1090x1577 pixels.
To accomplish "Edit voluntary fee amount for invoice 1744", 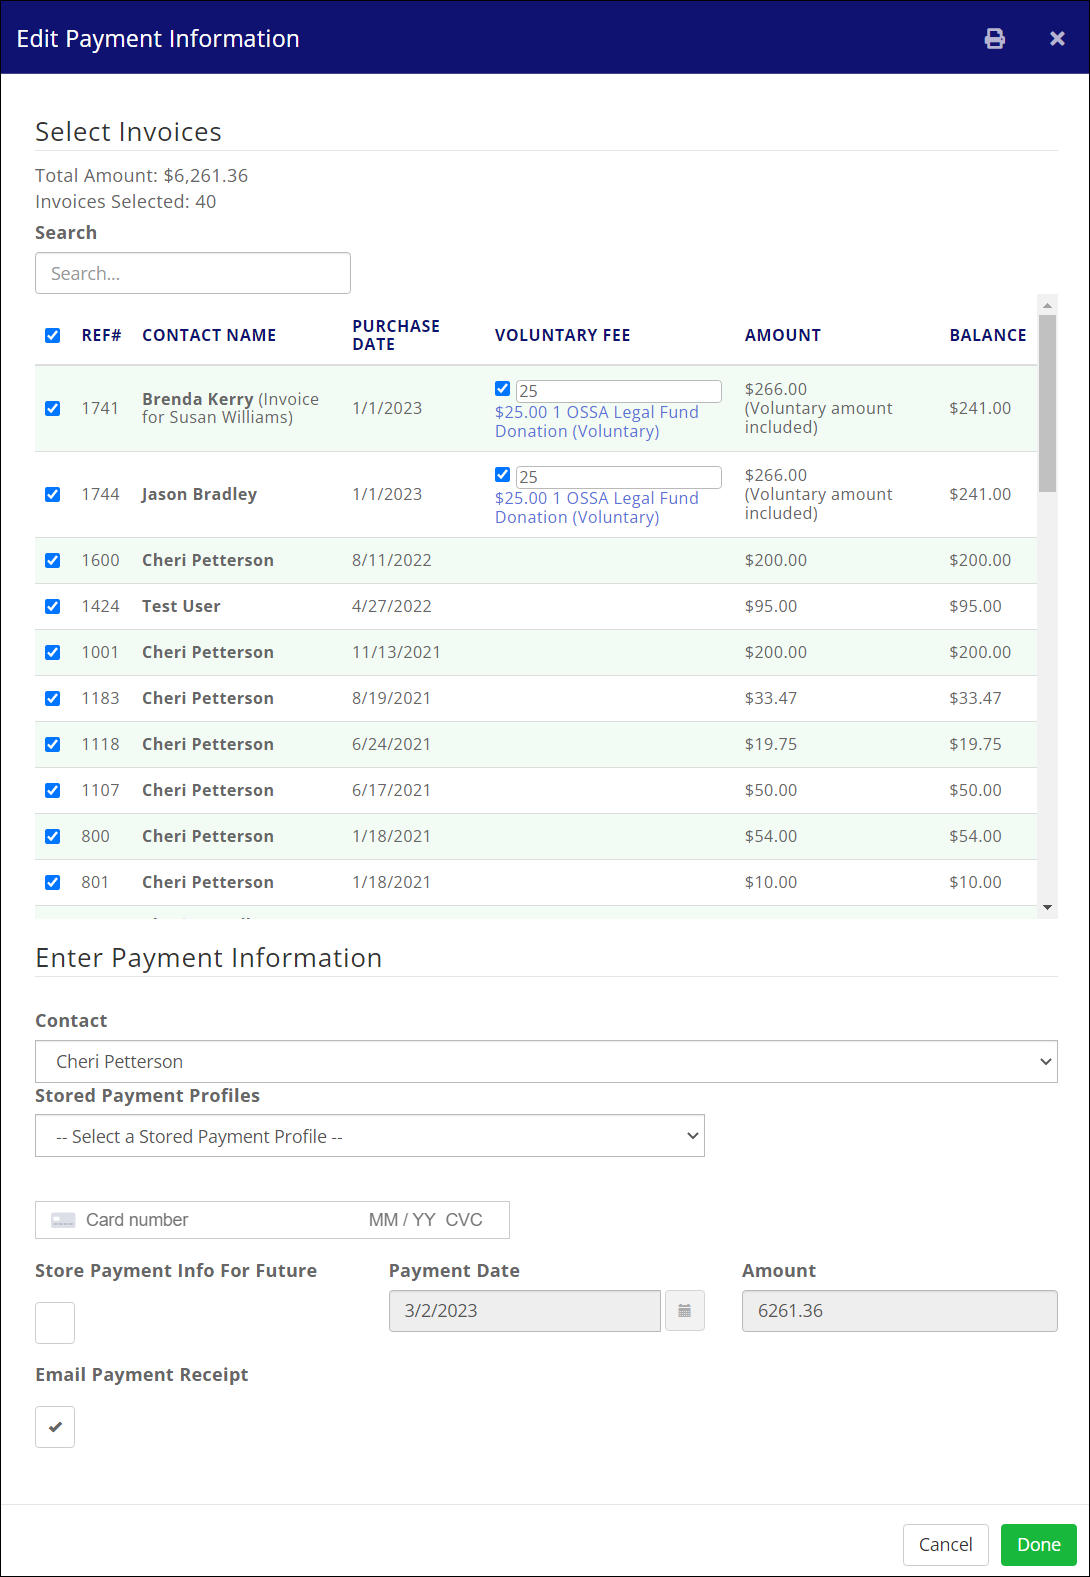I will click(x=619, y=477).
